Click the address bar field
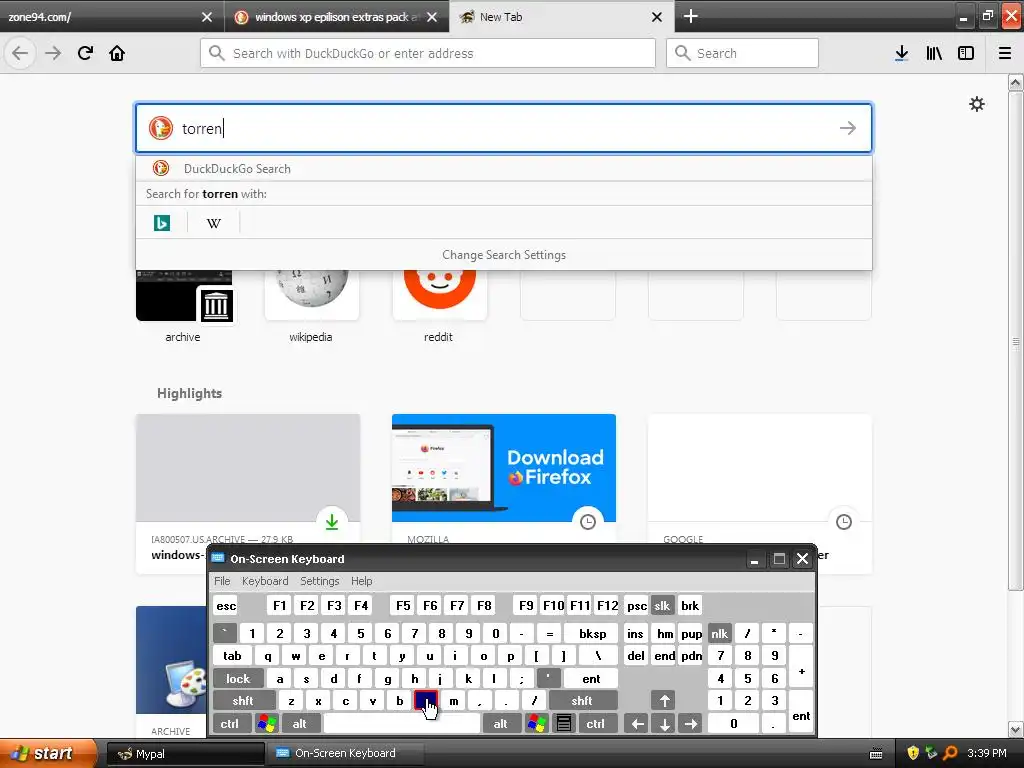1024x768 pixels. pos(428,53)
